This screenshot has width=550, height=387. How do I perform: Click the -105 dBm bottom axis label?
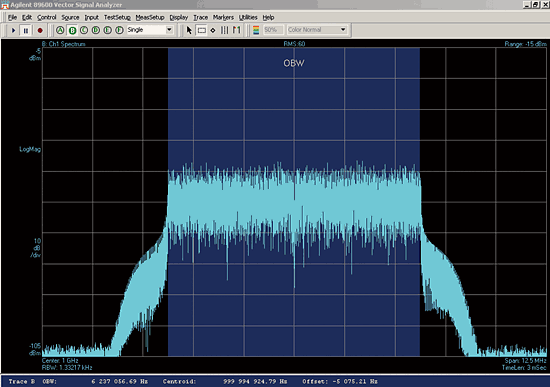pyautogui.click(x=35, y=349)
